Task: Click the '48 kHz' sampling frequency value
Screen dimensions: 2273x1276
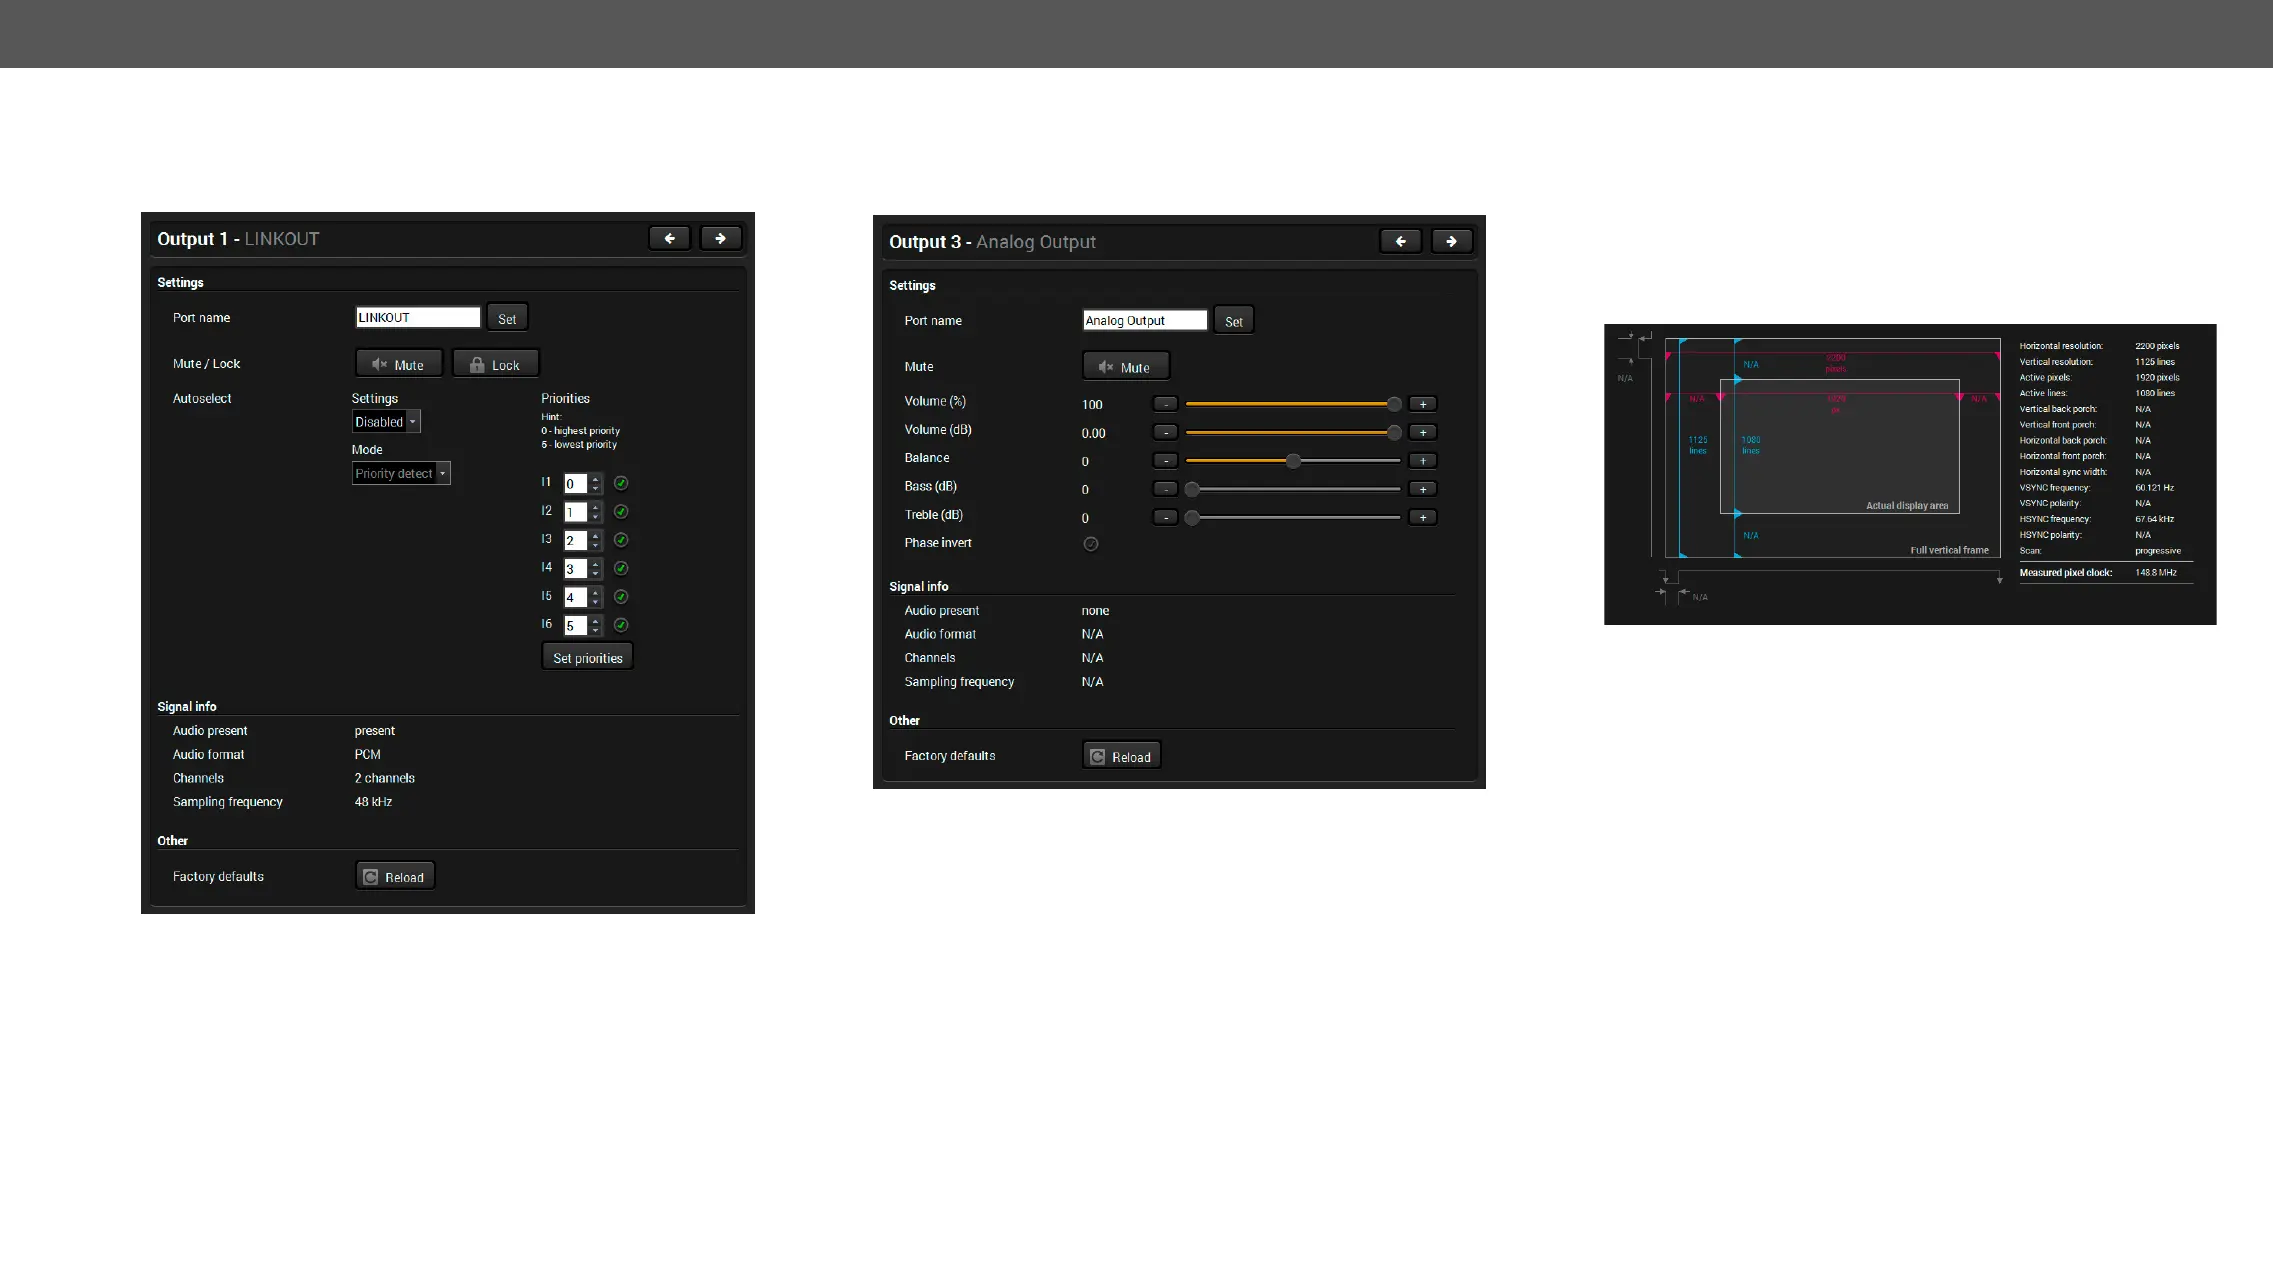Action: pyautogui.click(x=373, y=802)
